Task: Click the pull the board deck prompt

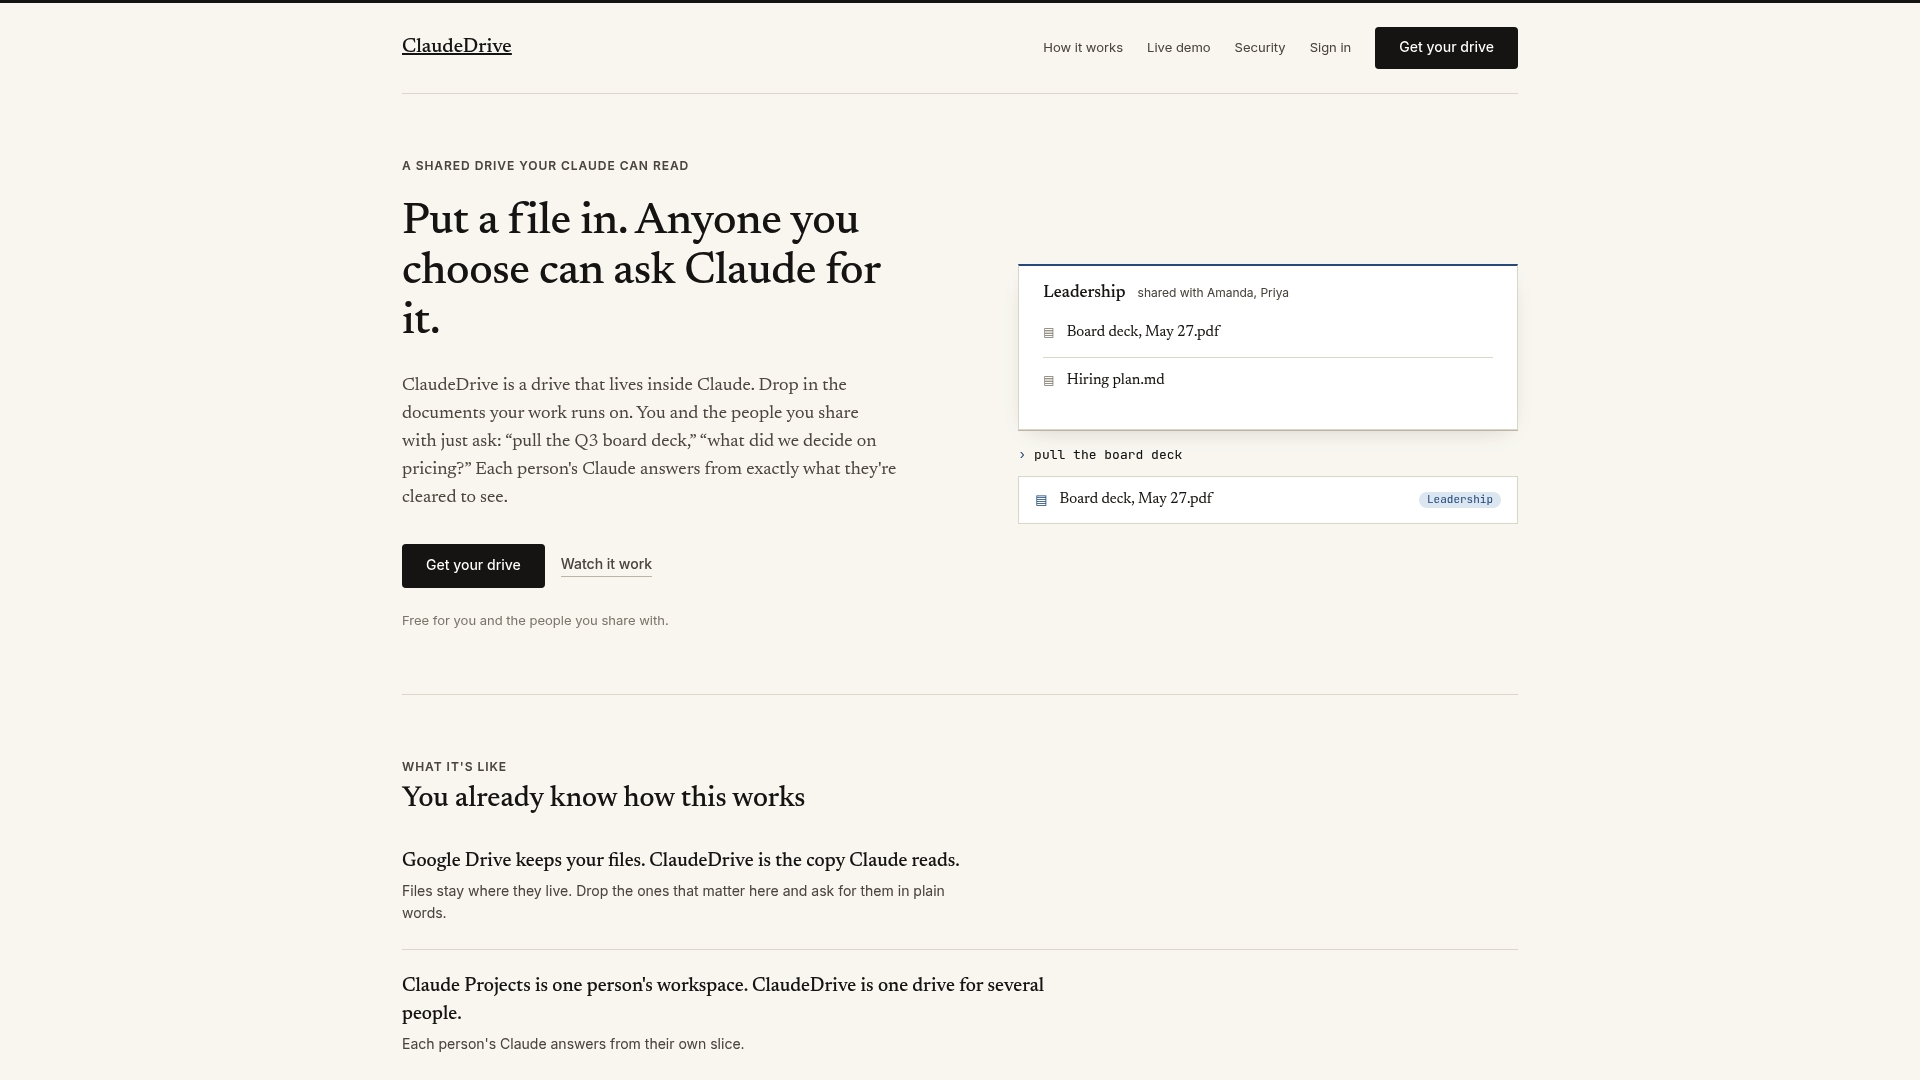Action: (x=1108, y=455)
